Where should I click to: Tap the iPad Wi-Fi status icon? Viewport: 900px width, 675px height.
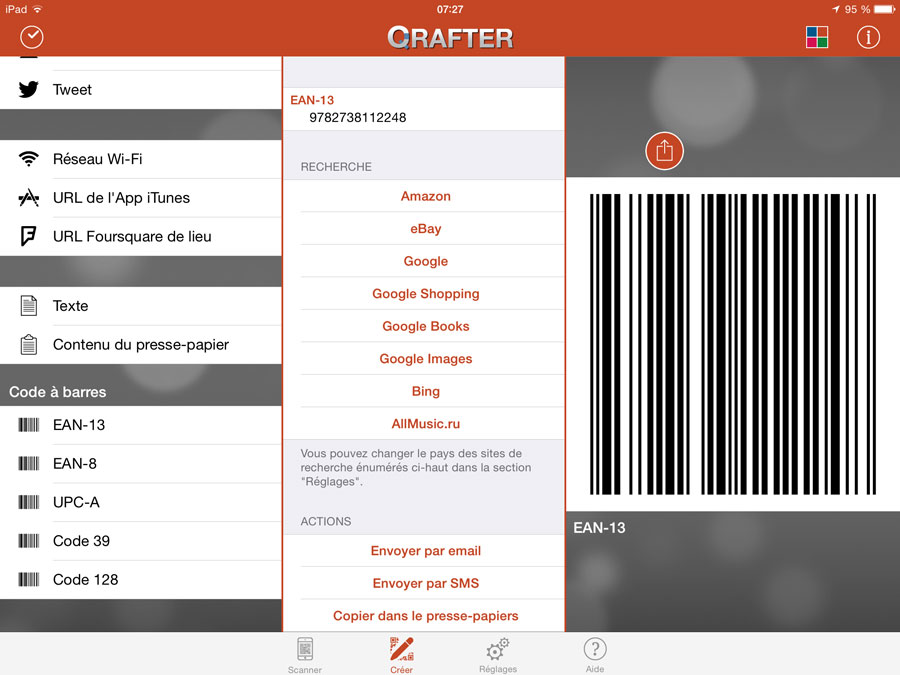[x=38, y=9]
